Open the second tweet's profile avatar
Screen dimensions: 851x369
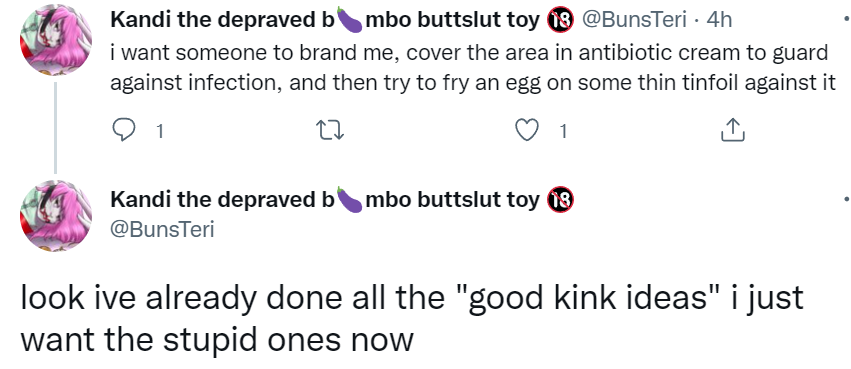[x=55, y=215]
